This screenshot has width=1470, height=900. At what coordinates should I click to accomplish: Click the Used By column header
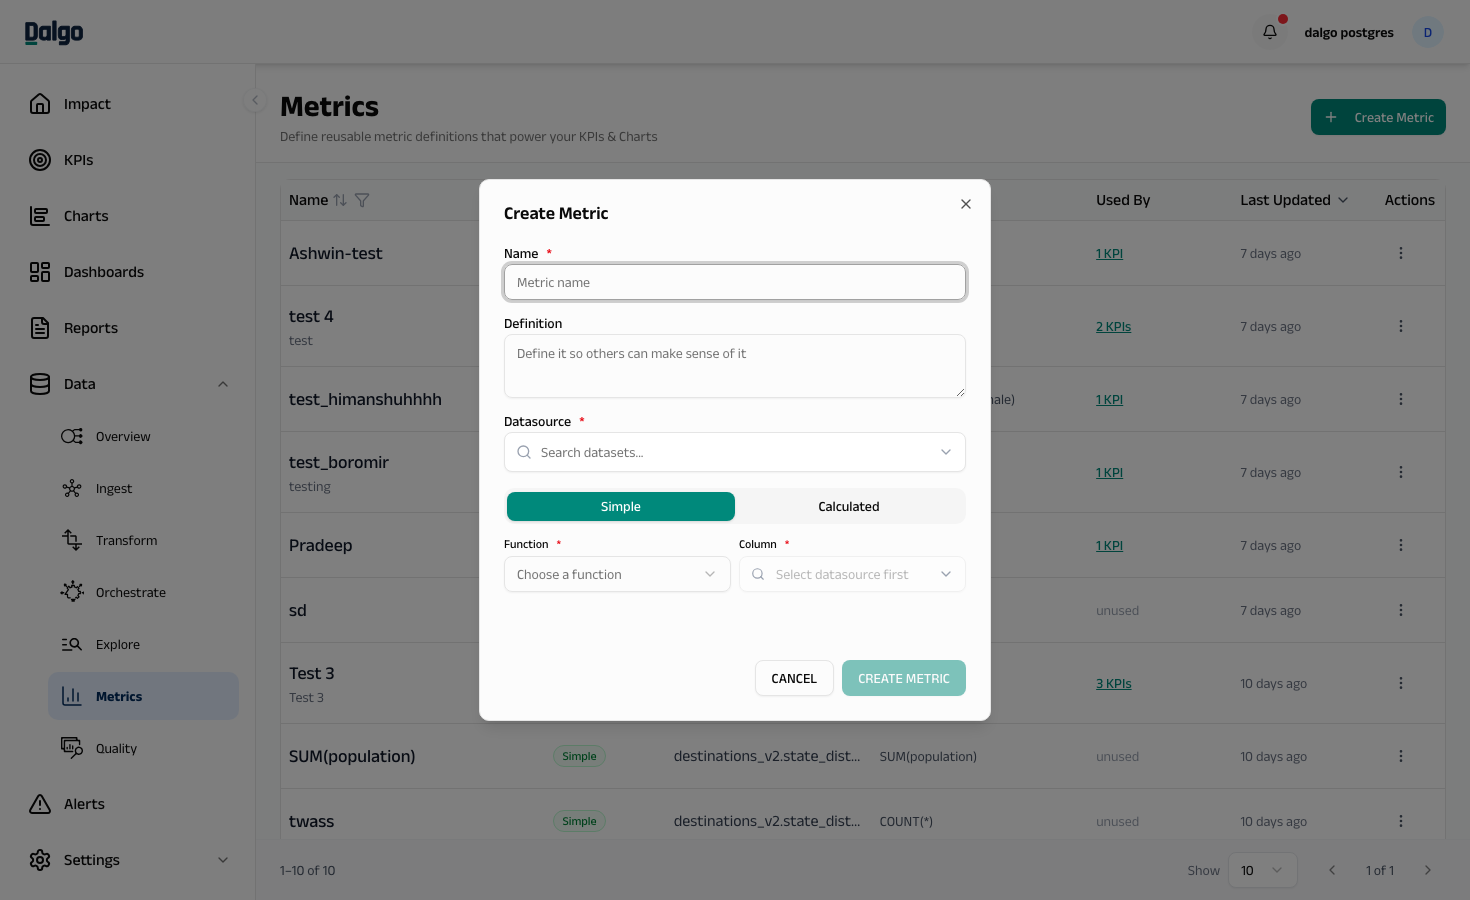click(1123, 200)
